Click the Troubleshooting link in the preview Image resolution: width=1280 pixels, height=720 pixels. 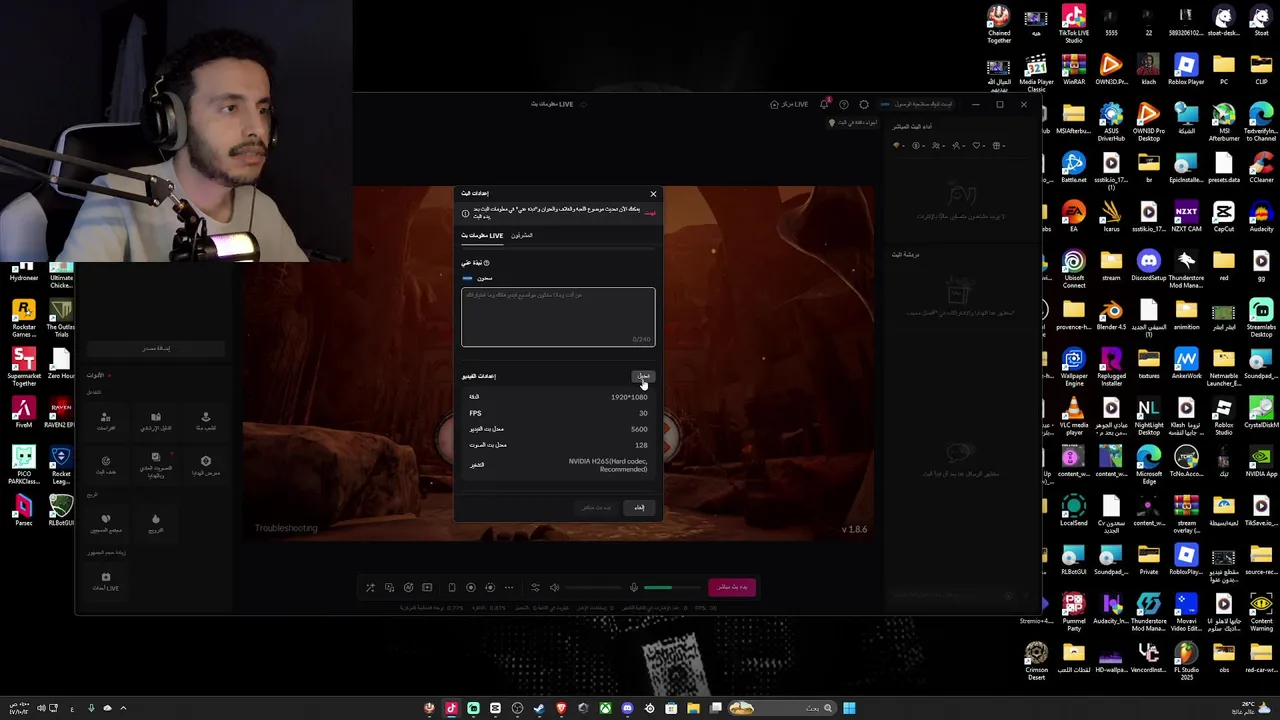pos(286,528)
